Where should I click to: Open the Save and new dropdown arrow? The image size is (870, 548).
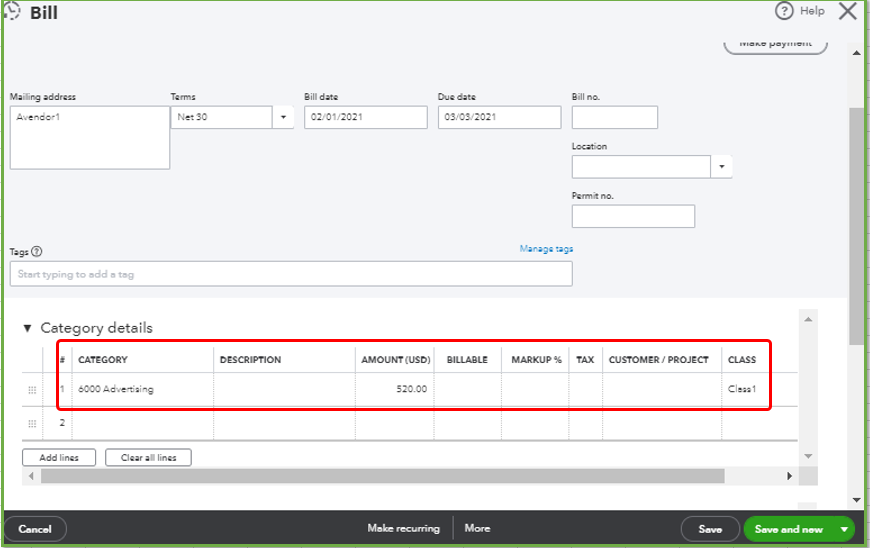click(844, 529)
